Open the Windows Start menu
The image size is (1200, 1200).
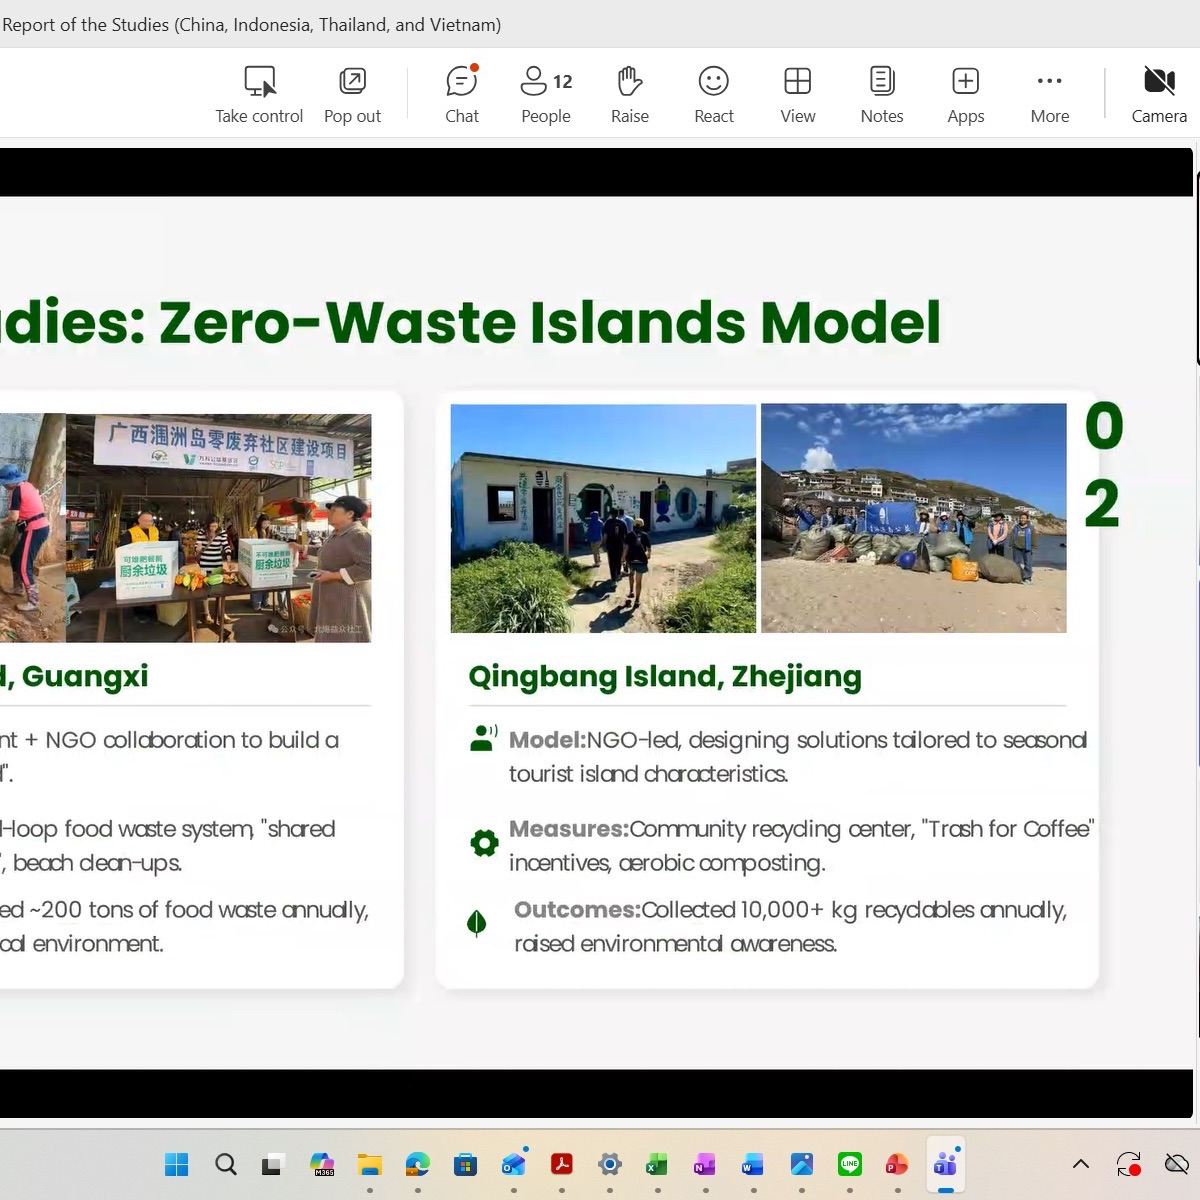pos(176,1164)
